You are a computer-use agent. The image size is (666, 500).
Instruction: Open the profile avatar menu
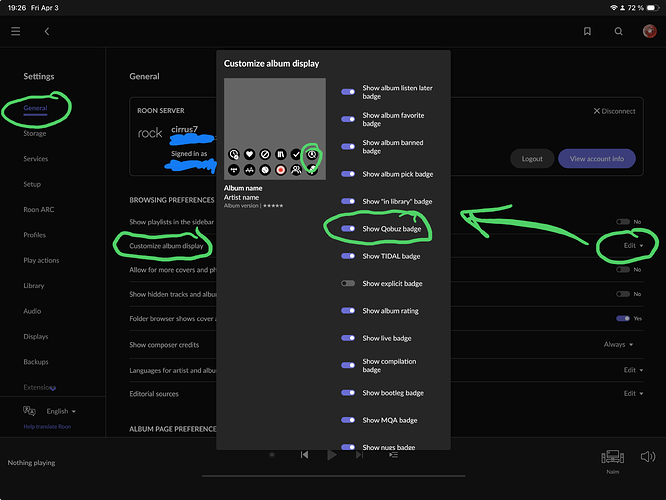point(649,31)
